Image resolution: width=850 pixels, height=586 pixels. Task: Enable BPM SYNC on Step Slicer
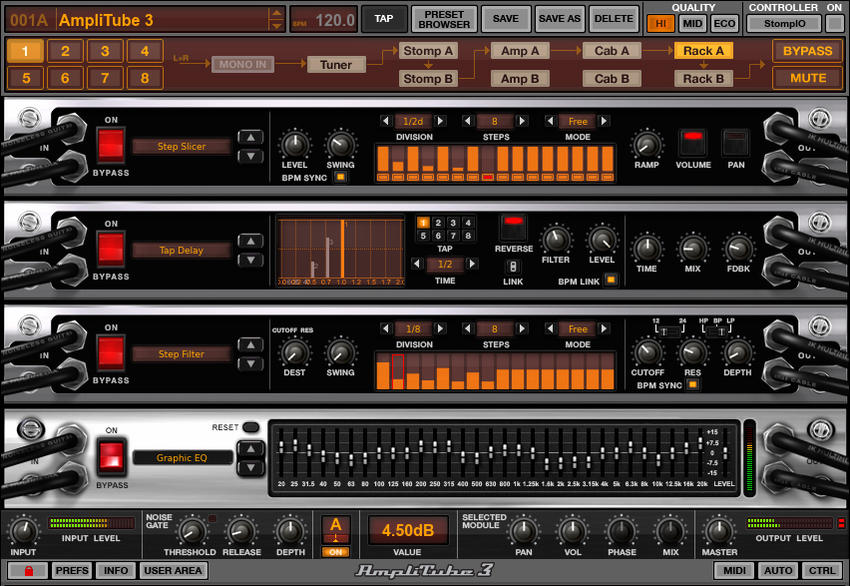(x=340, y=177)
